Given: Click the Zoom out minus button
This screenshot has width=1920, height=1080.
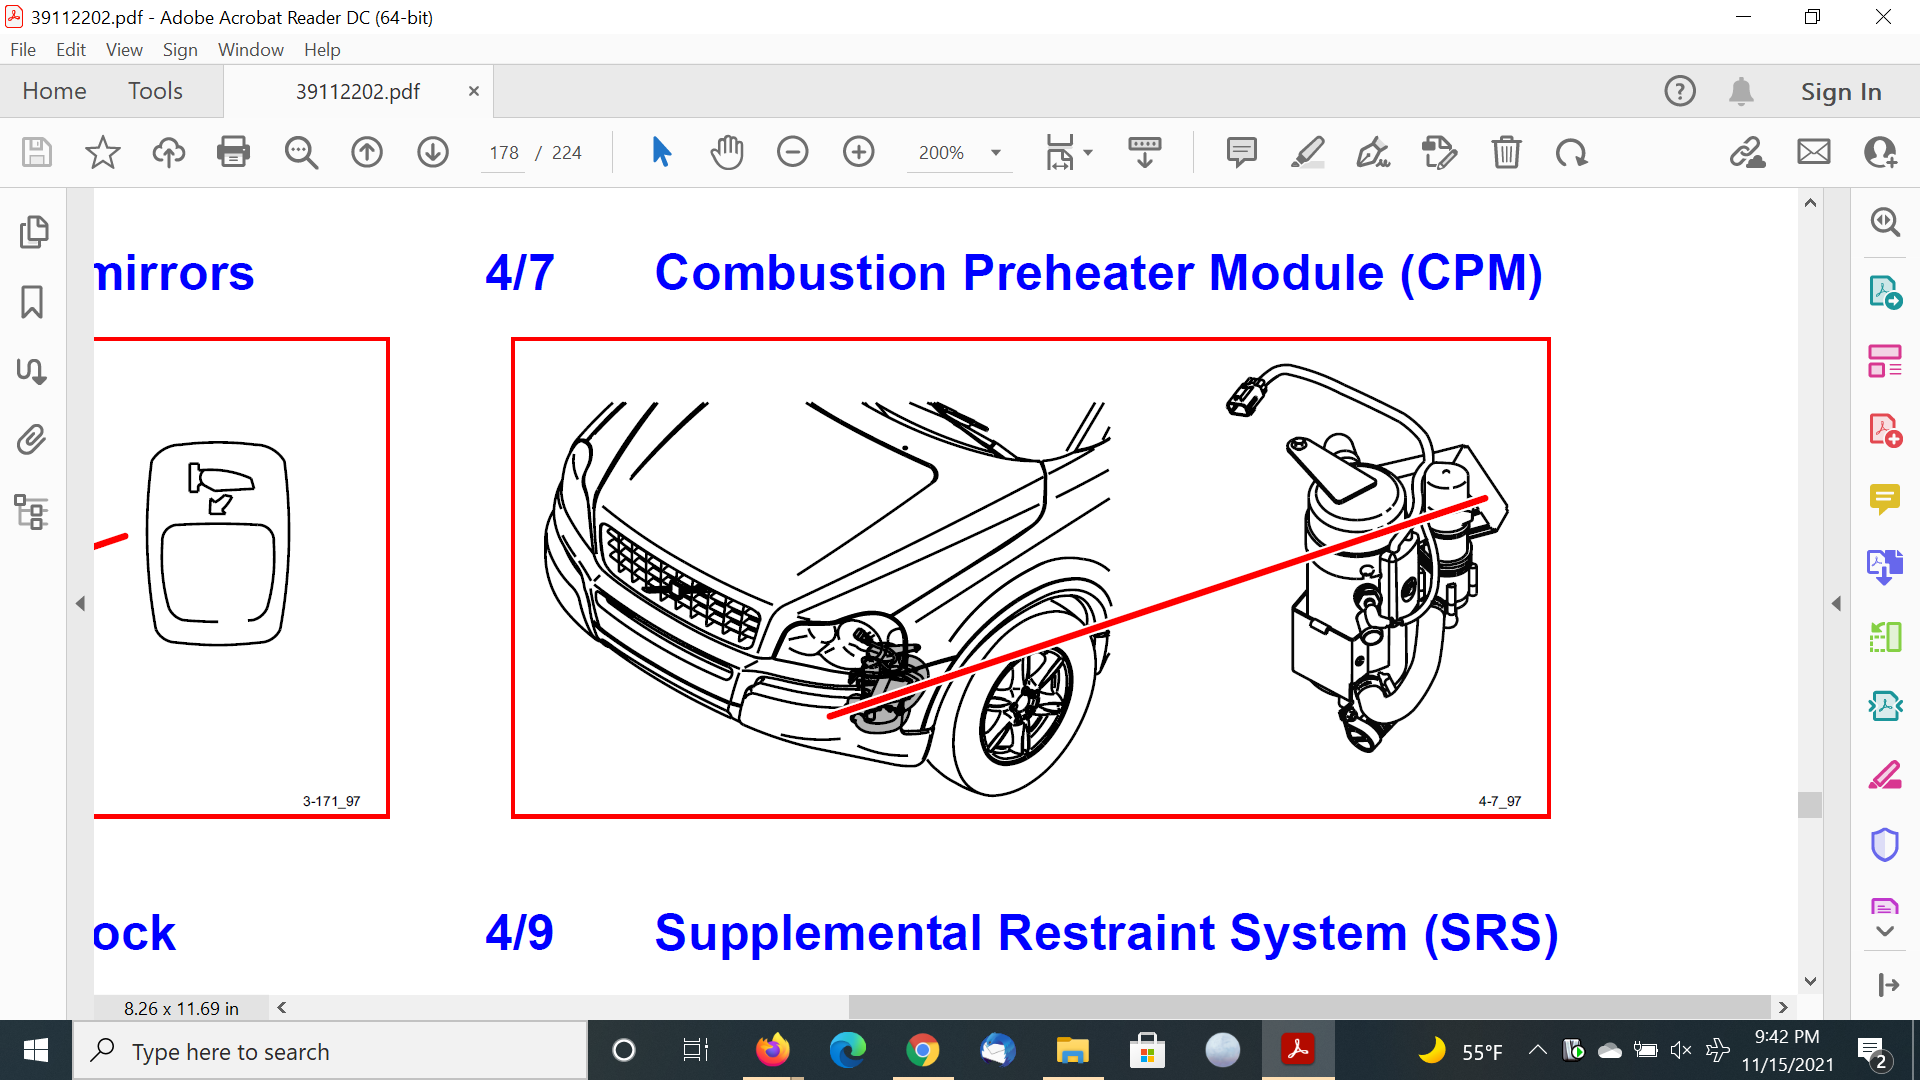Looking at the screenshot, I should (x=792, y=152).
